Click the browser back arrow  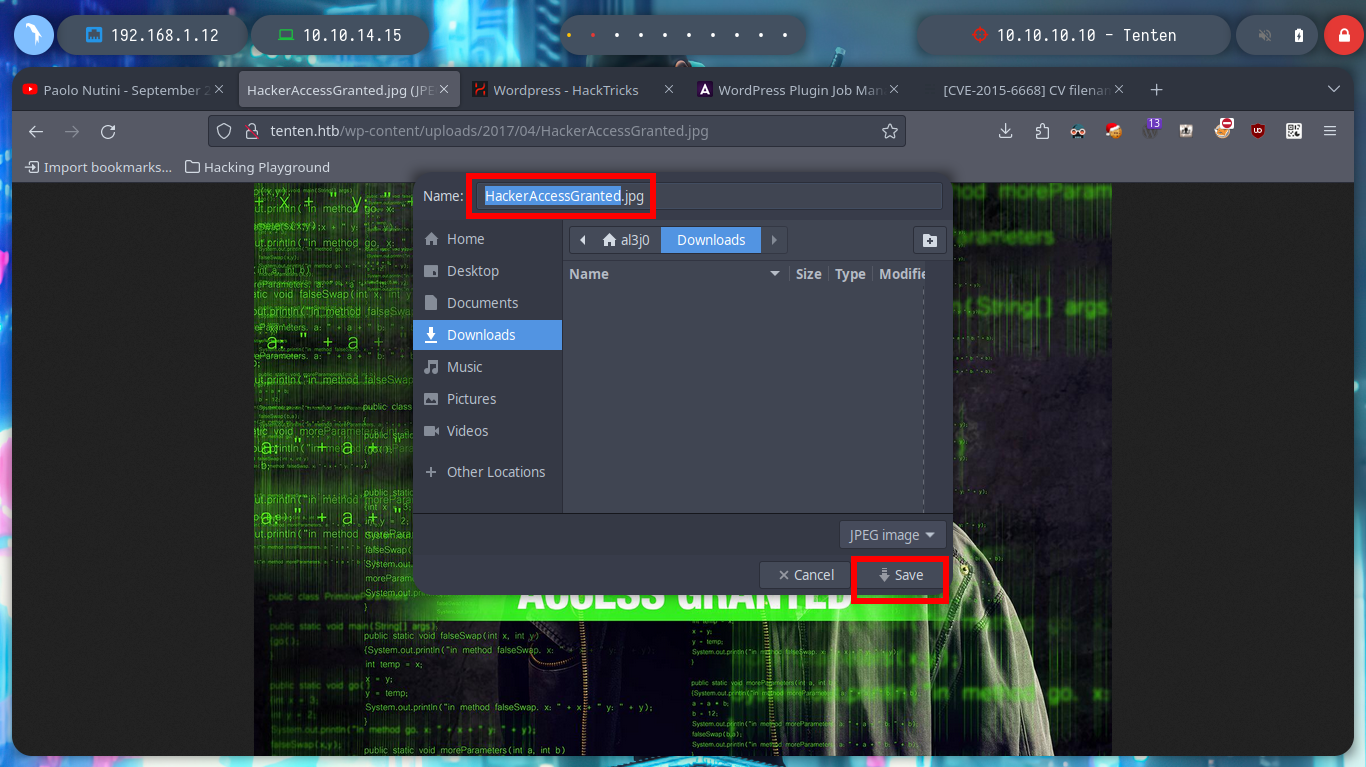[36, 131]
